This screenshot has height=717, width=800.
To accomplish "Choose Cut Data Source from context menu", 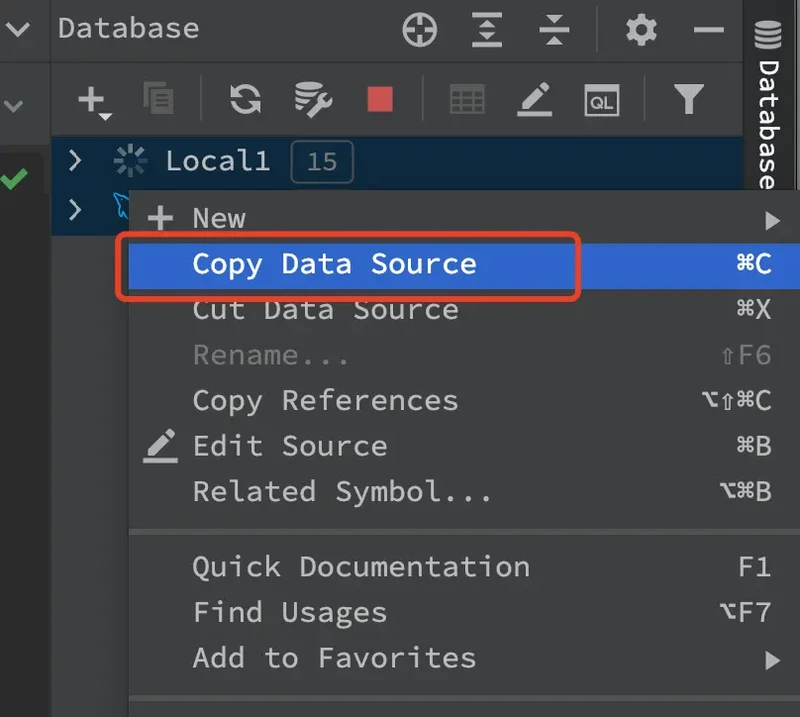I will (x=325, y=310).
